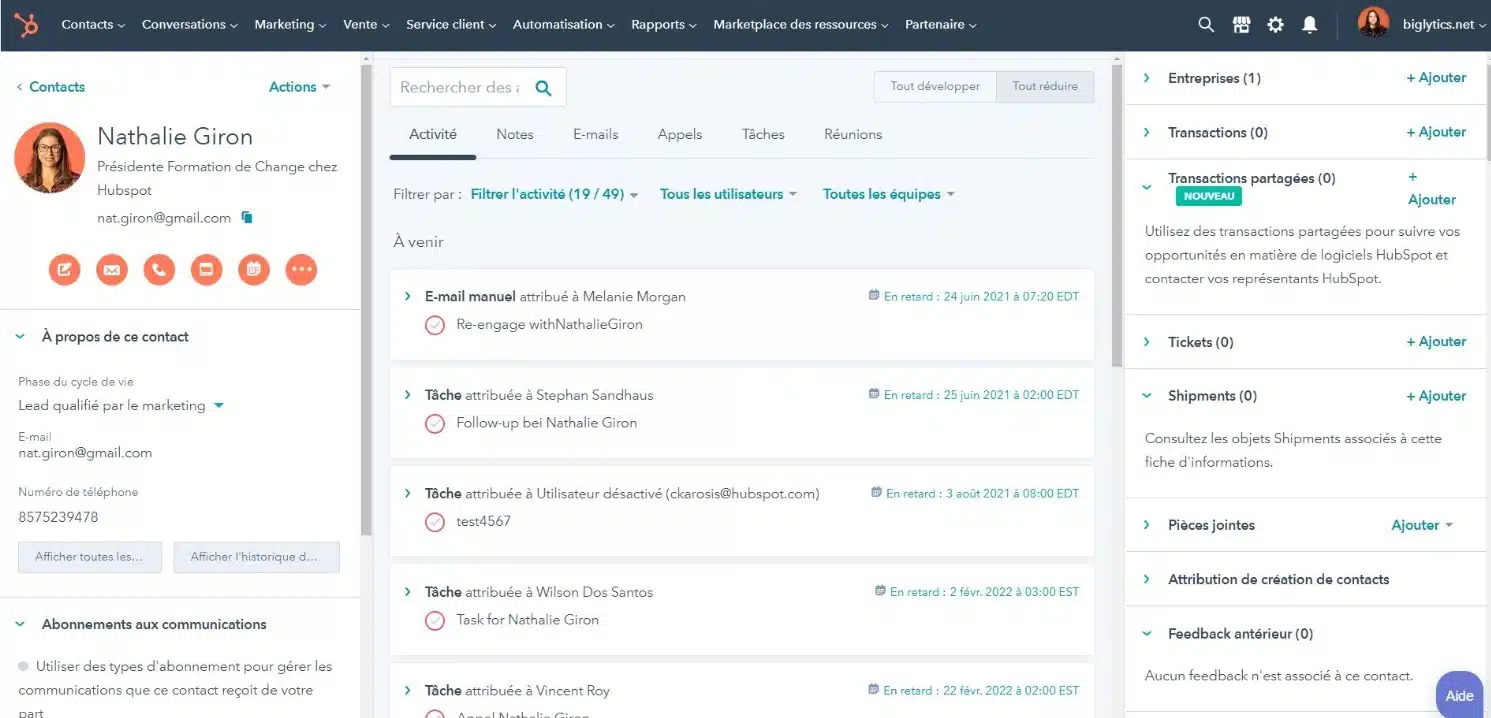This screenshot has height=718, width=1491.
Task: Click the 'Rechercher des' activity search field
Action: coord(460,88)
